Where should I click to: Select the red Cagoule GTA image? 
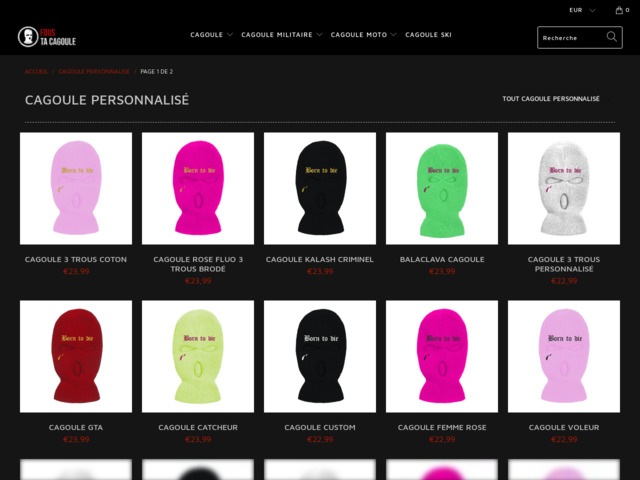pyautogui.click(x=76, y=356)
